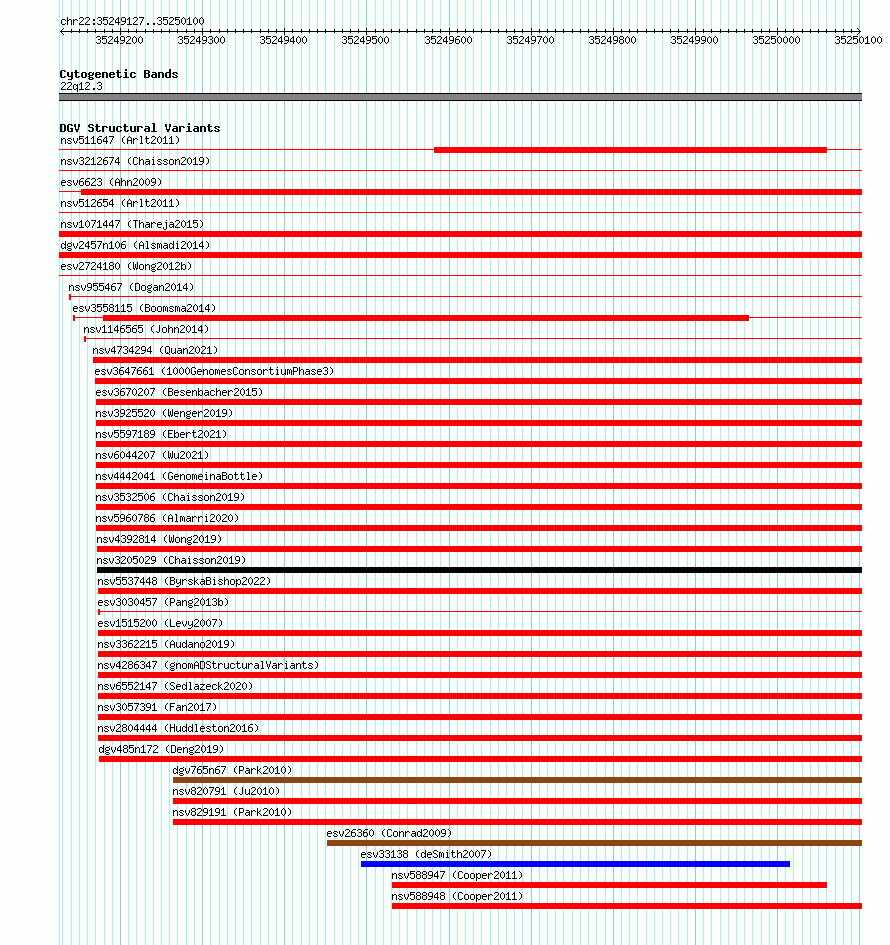The width and height of the screenshot is (890, 945).
Task: Select dgv2457n106 (Alsmadi2014) label
Action: pos(135,246)
